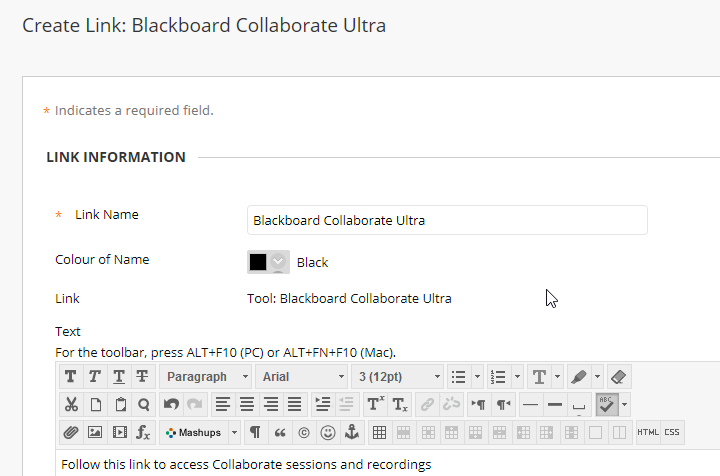Image resolution: width=720 pixels, height=476 pixels.
Task: Click the attach file paperclip icon
Action: [70, 433]
